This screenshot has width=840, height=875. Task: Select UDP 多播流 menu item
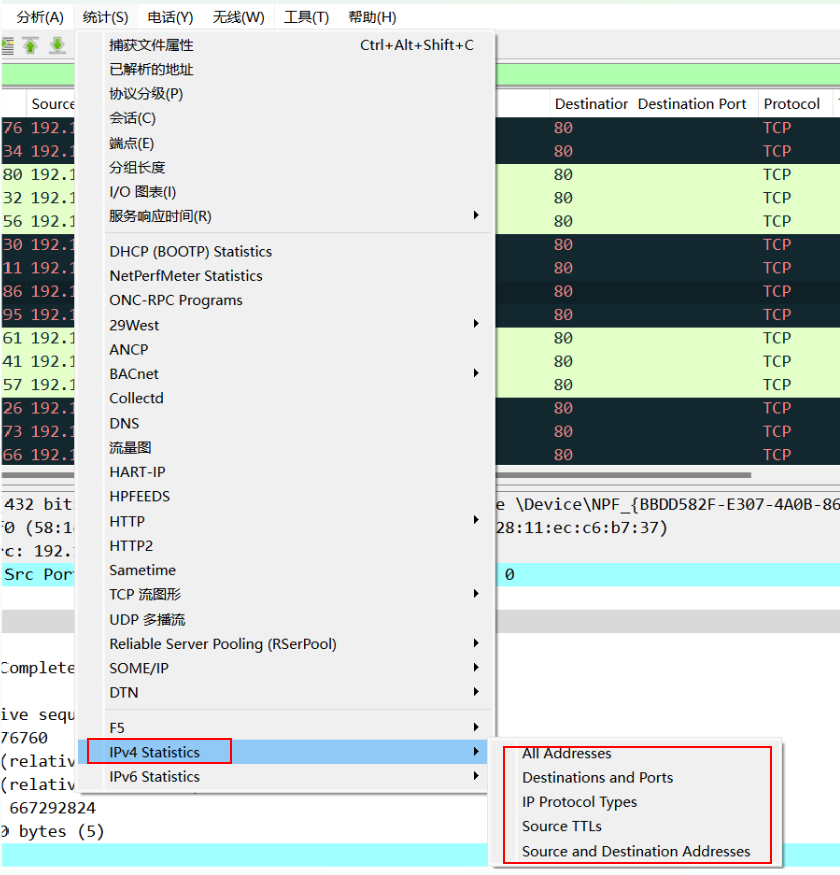pyautogui.click(x=286, y=619)
